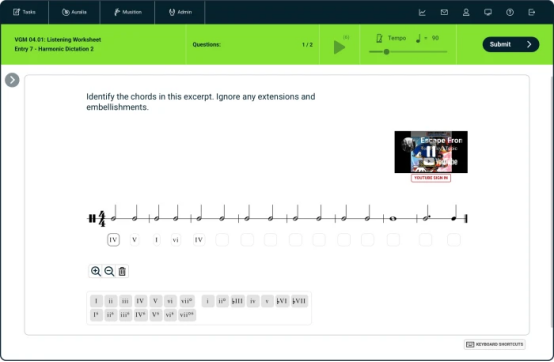This screenshot has width=554, height=362.
Task: Choose the IV6 inversion chord button
Action: pos(141,315)
